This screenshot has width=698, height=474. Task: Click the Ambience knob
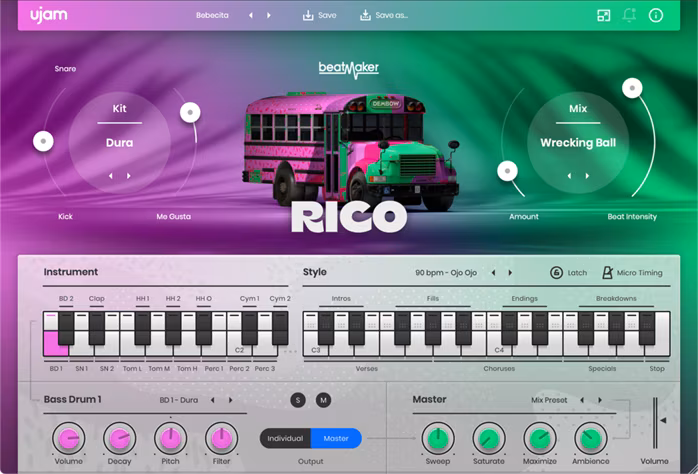pos(591,438)
